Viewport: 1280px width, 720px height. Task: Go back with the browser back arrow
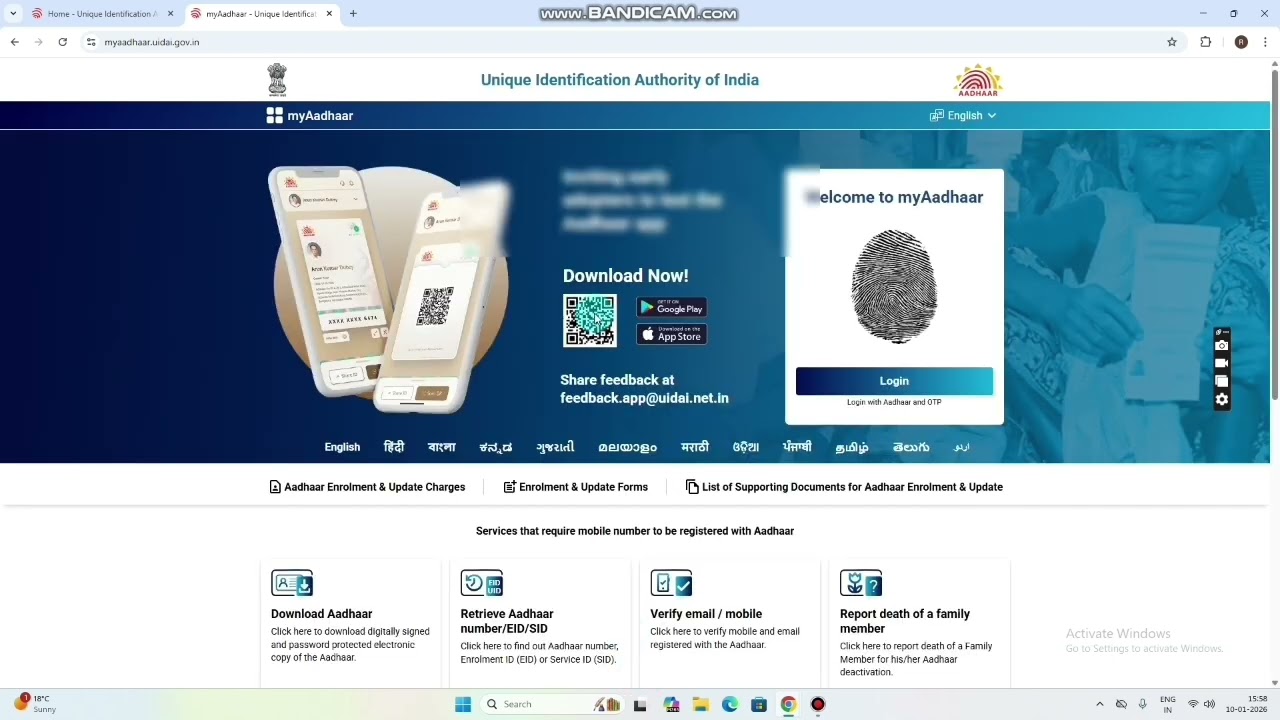coord(14,42)
